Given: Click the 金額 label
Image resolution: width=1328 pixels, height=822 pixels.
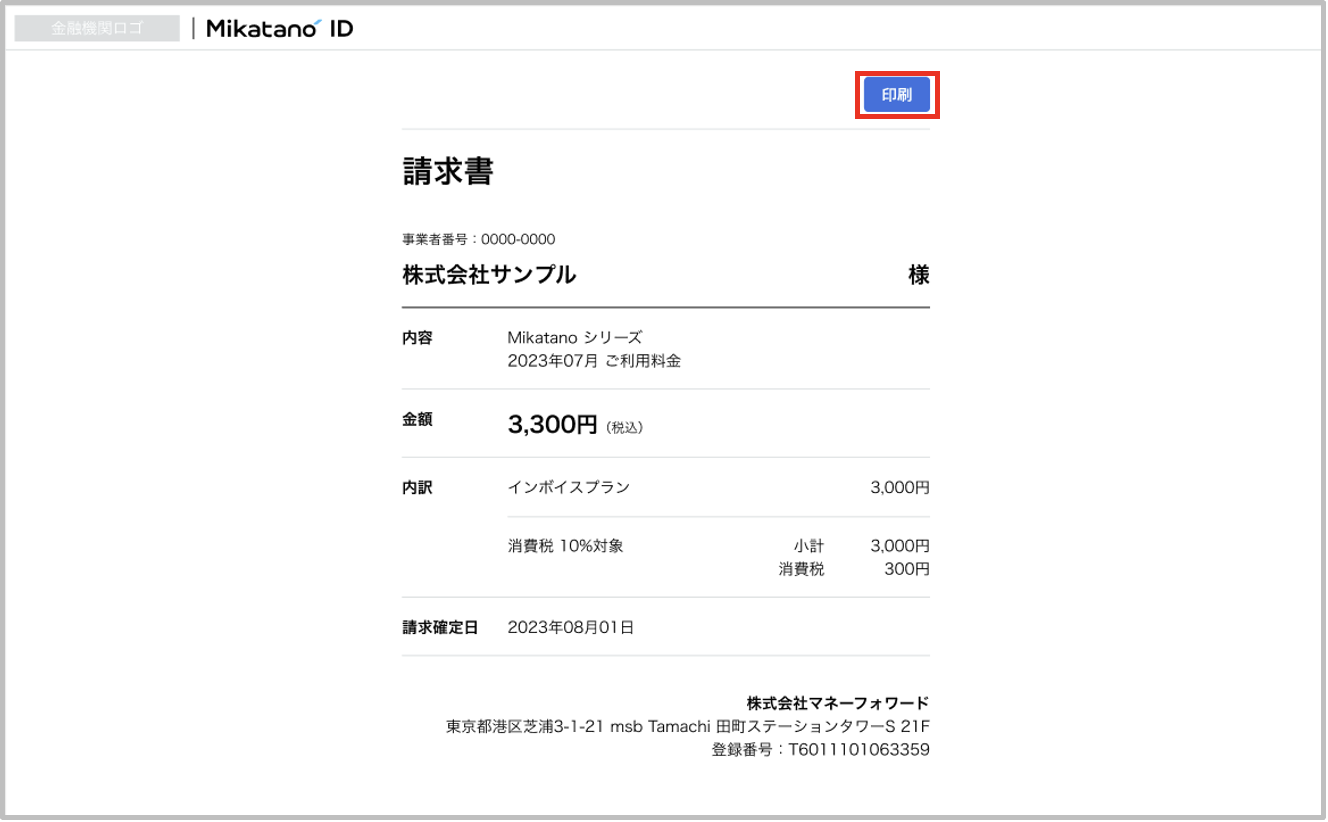Looking at the screenshot, I should [x=417, y=420].
